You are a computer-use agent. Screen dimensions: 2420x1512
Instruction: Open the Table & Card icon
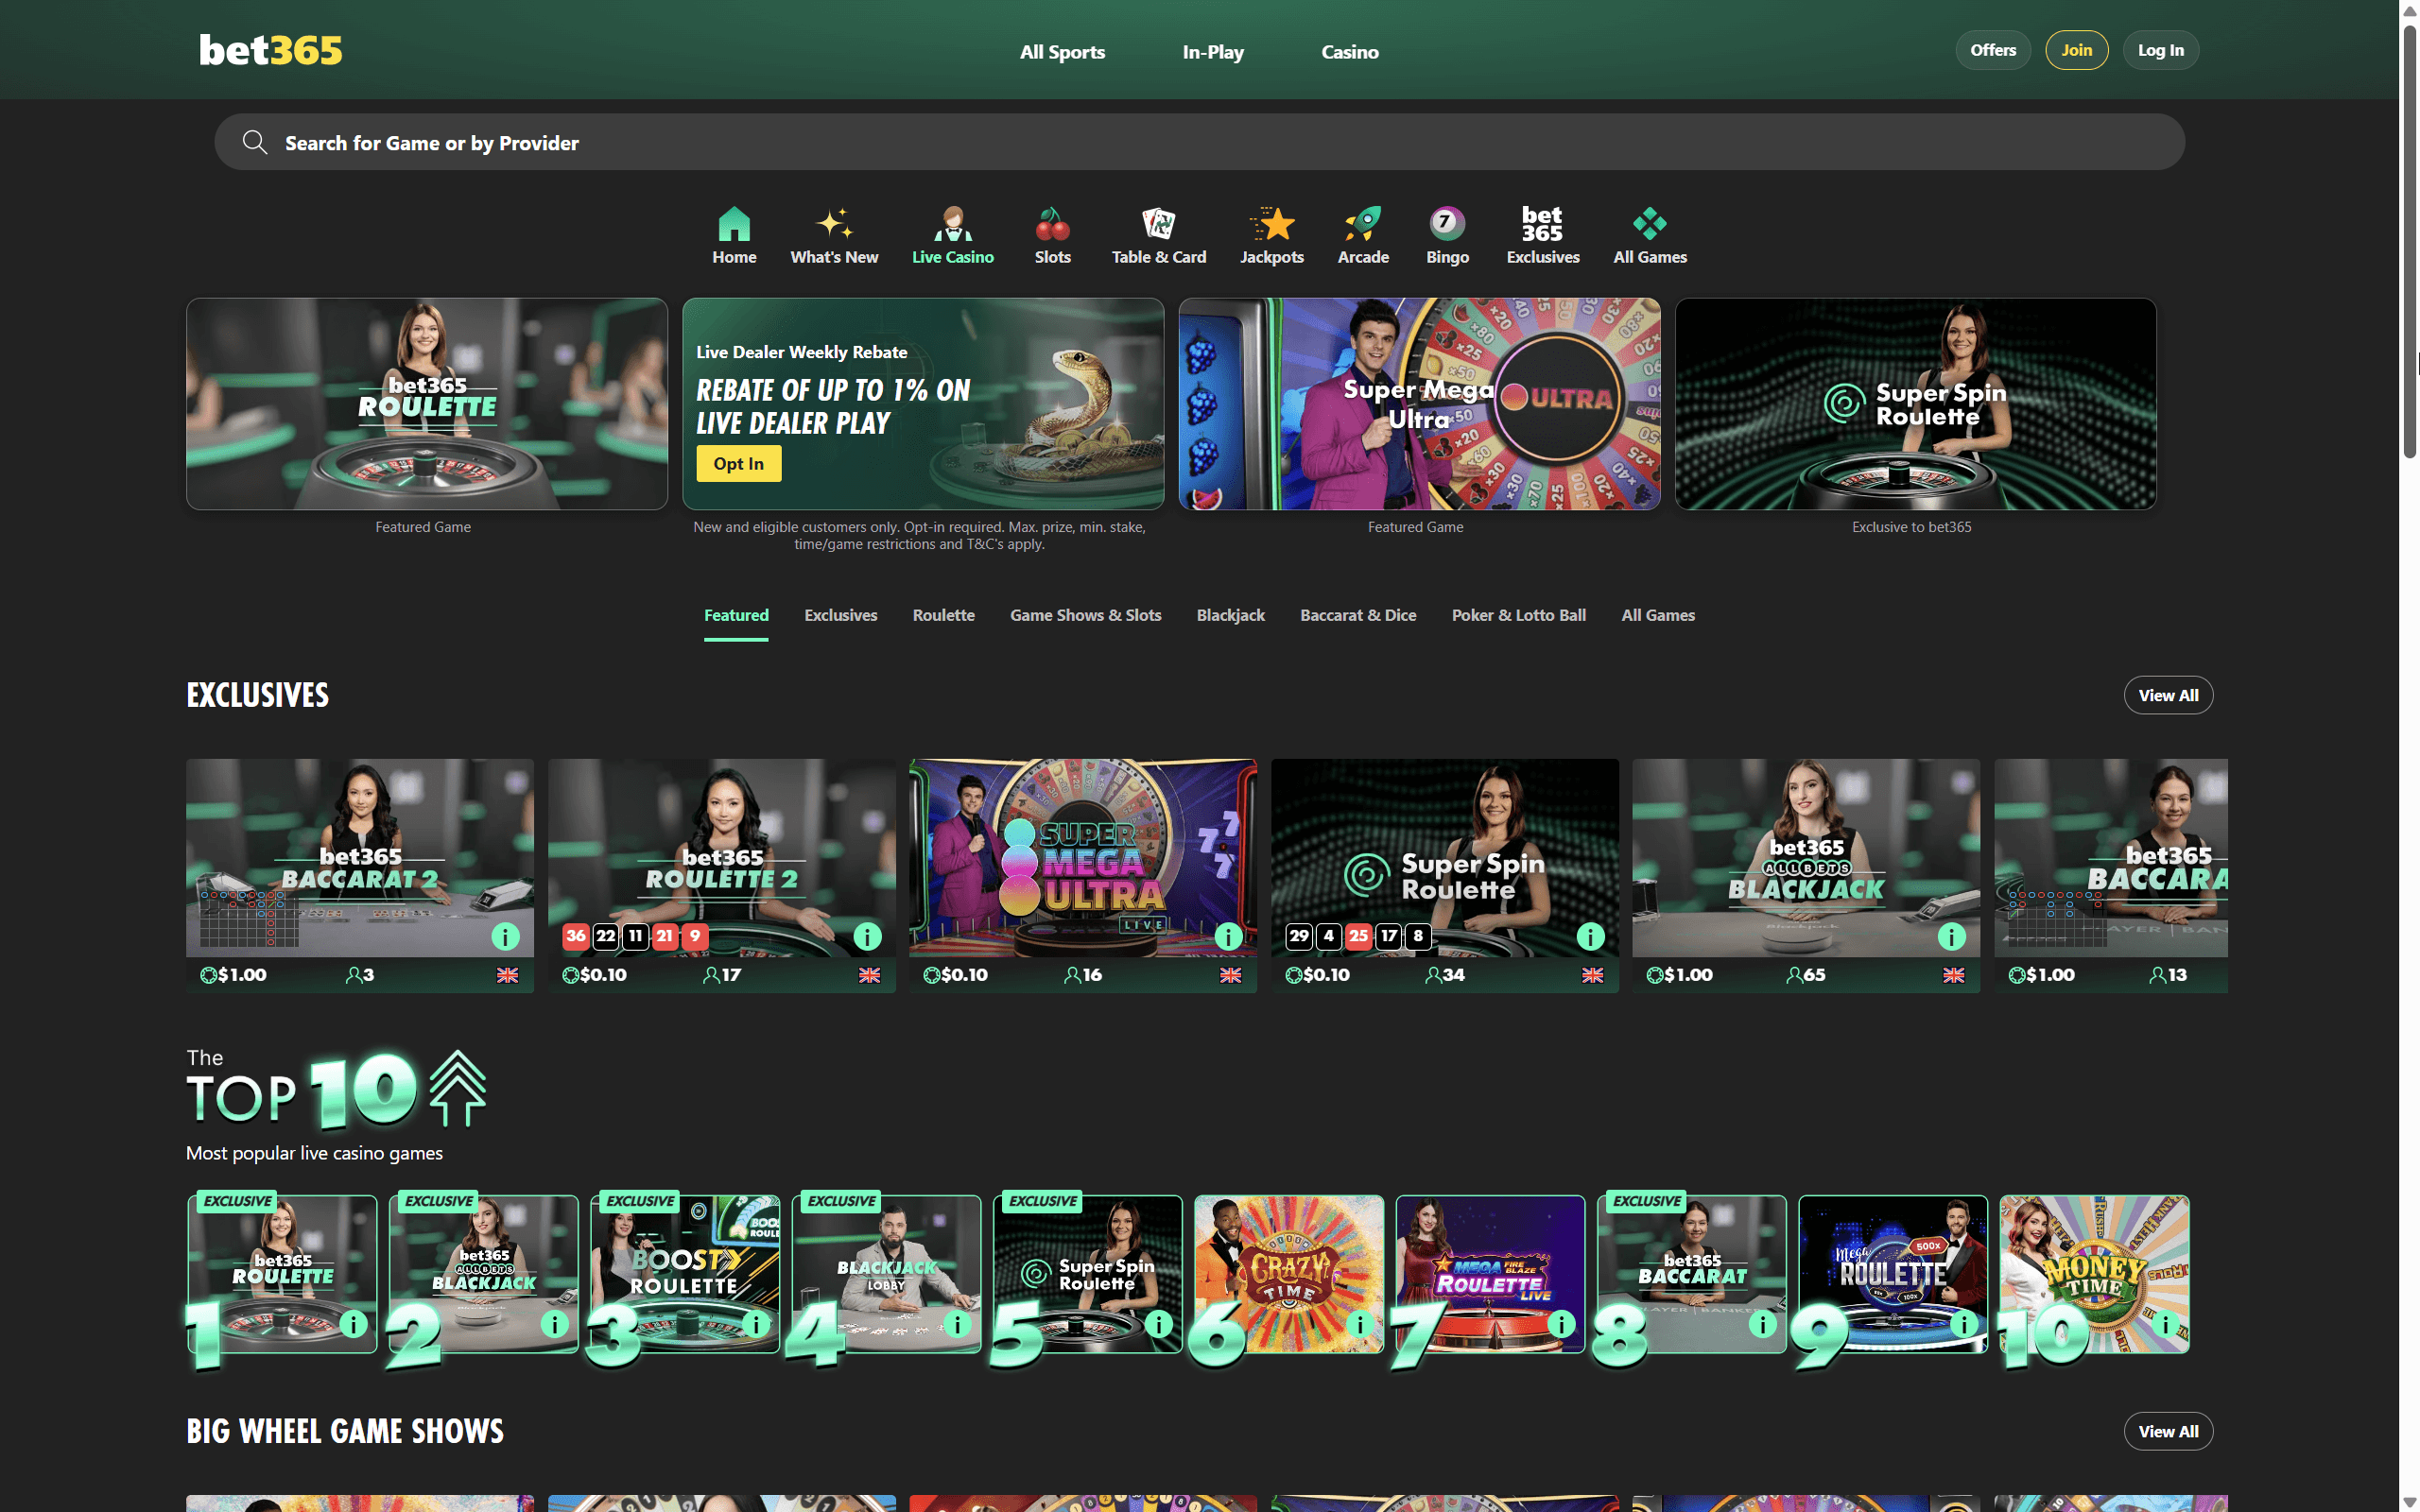pos(1158,224)
